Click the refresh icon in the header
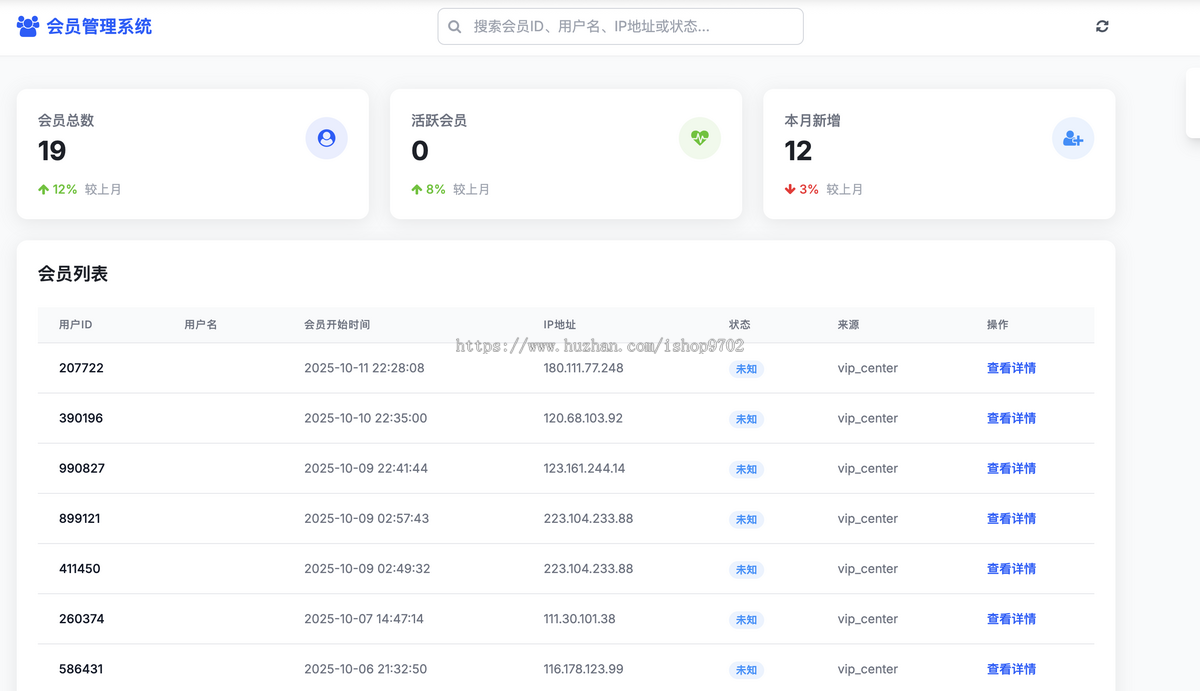 (1102, 27)
